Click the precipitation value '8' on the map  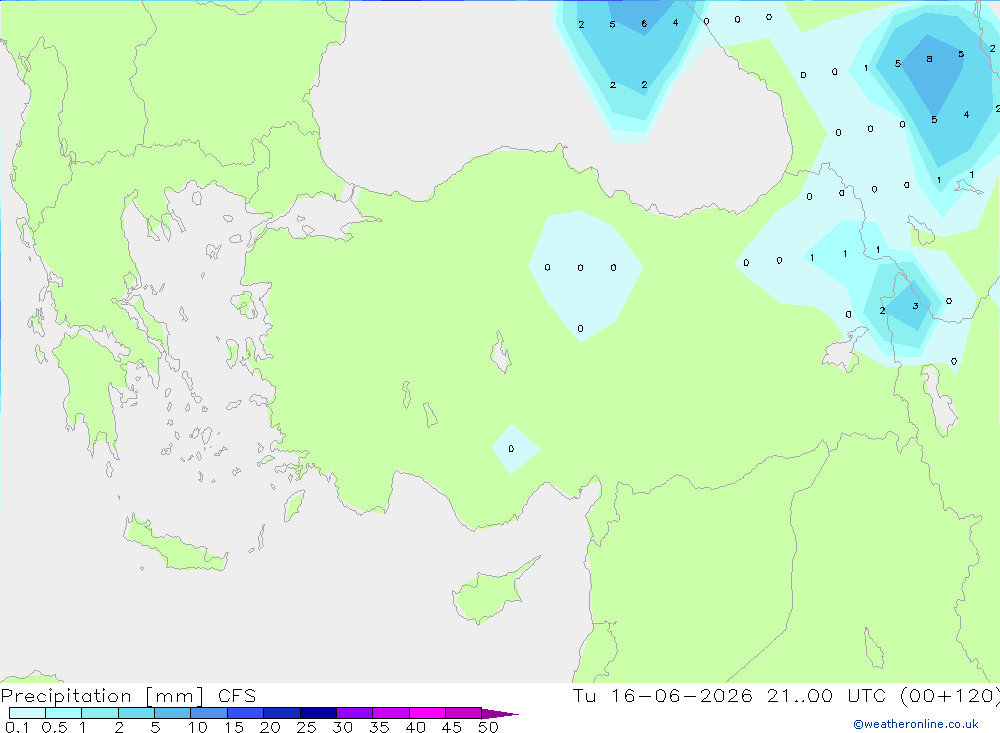click(929, 59)
